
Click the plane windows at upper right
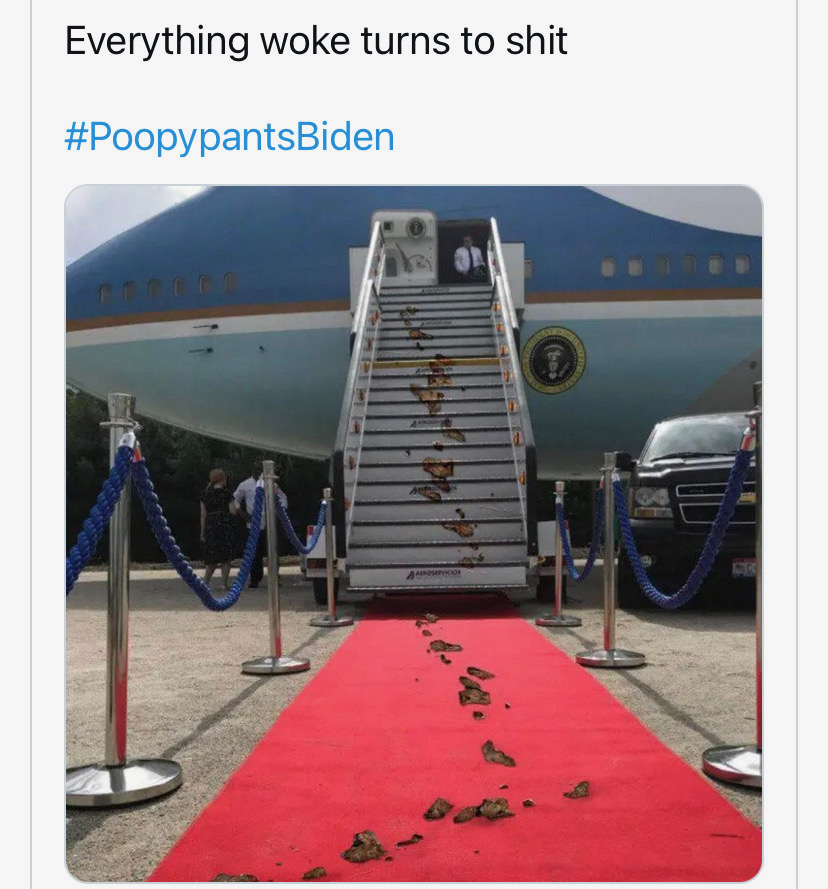point(675,265)
